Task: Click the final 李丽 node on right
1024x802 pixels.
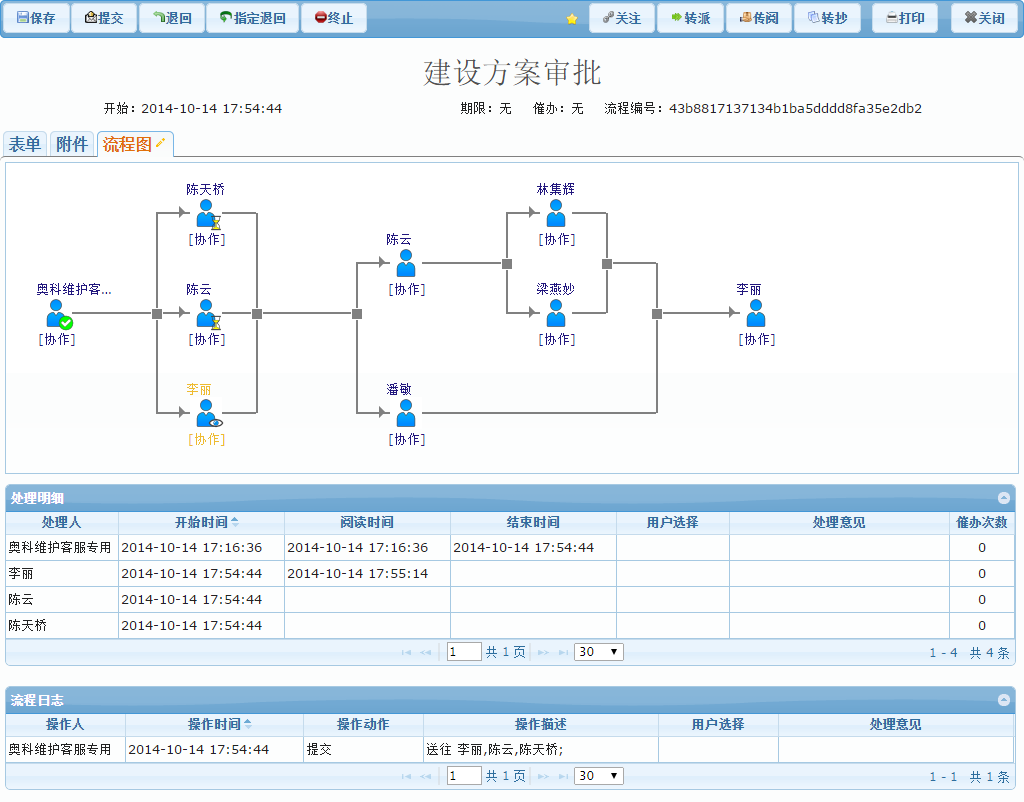Action: (755, 313)
